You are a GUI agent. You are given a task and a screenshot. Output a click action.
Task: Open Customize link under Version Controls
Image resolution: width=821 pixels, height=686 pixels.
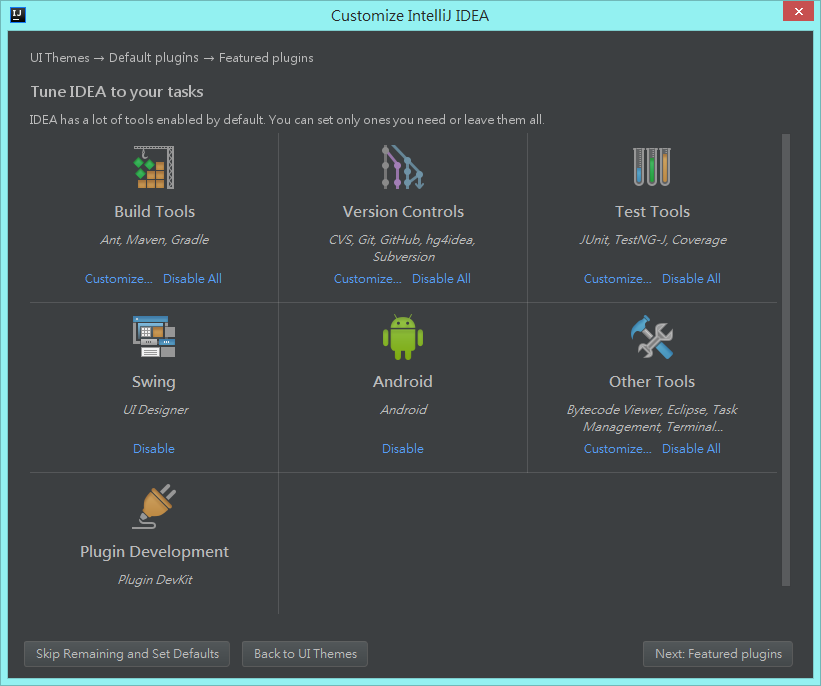point(368,279)
